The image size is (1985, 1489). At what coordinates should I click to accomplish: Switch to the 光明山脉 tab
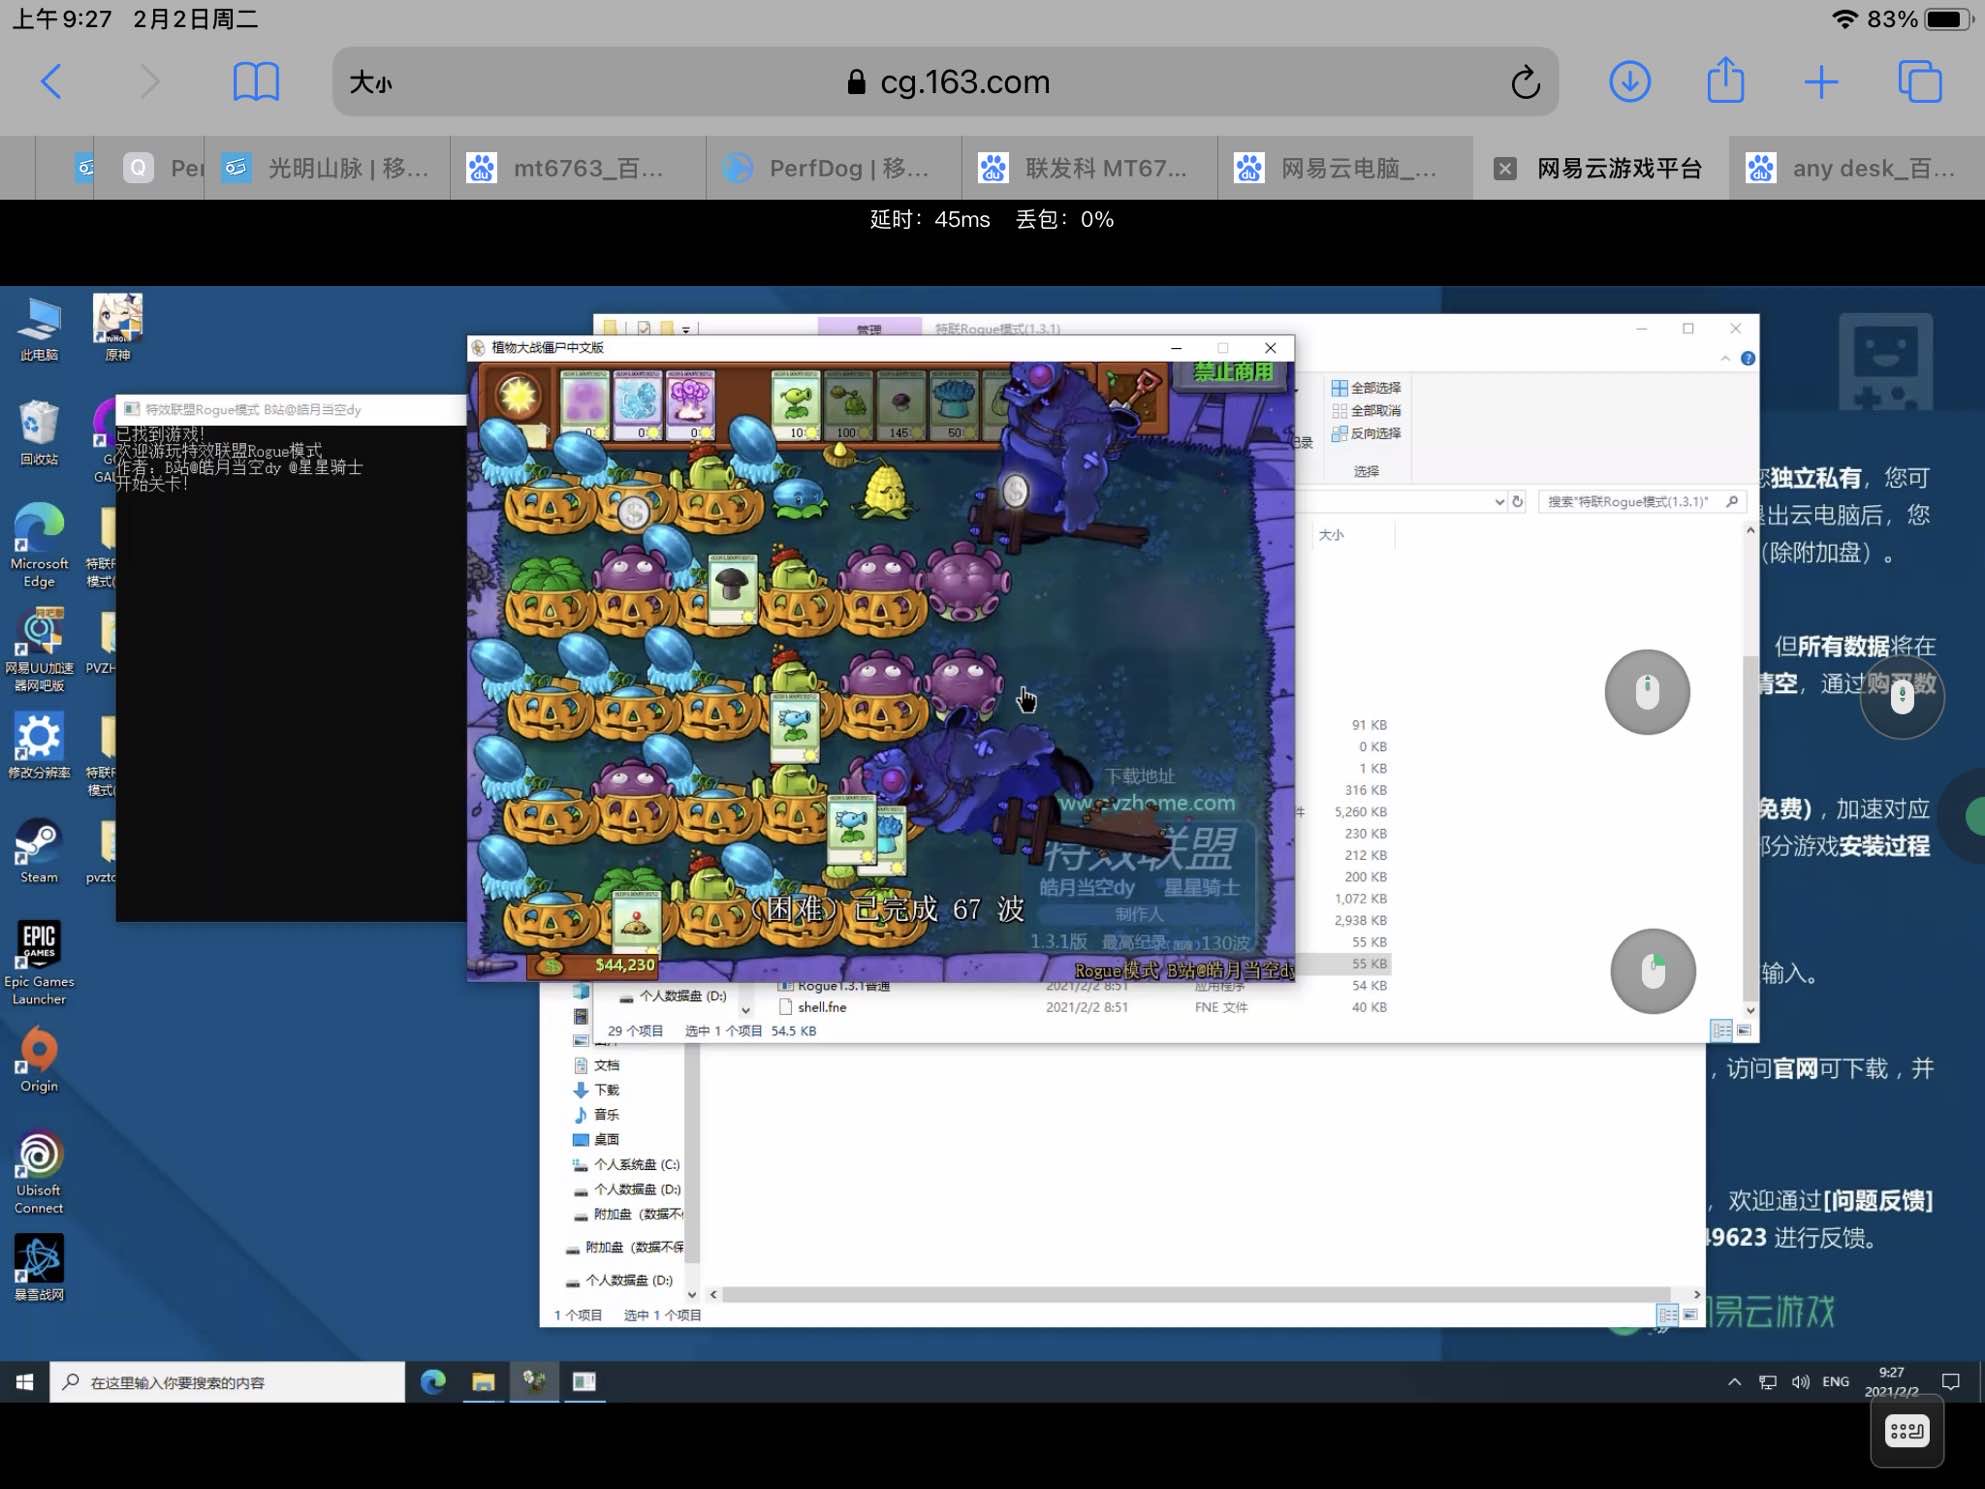pos(327,168)
